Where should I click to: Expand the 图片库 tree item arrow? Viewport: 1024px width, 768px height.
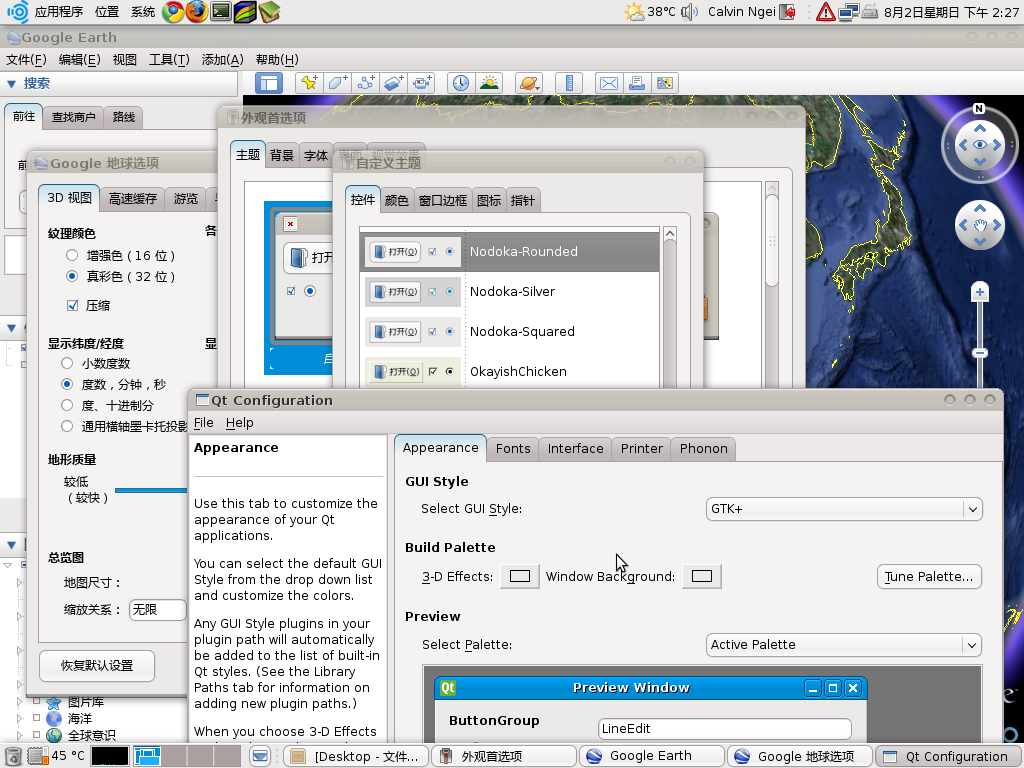pos(20,701)
